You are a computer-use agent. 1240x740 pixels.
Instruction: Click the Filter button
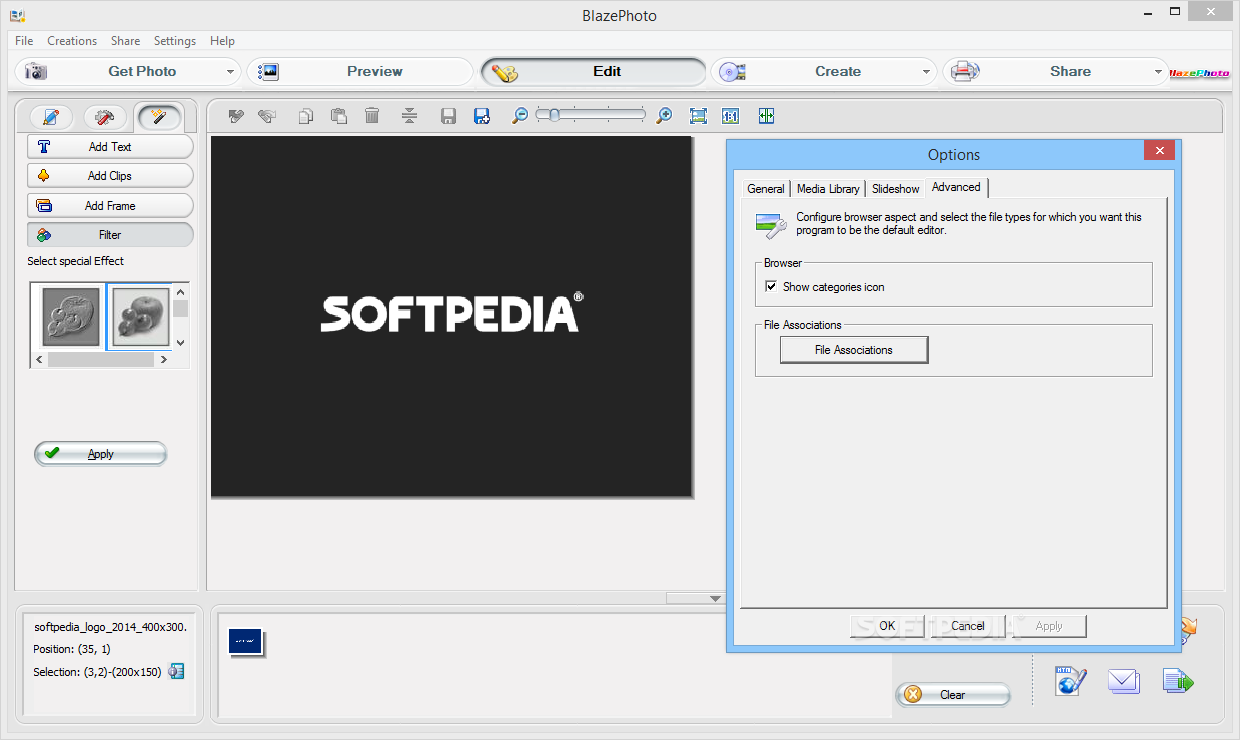(x=110, y=235)
